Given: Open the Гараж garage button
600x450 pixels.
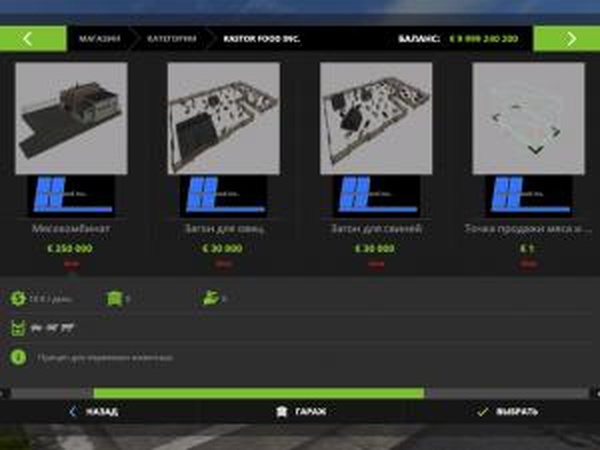Looking at the screenshot, I should pyautogui.click(x=301, y=412).
